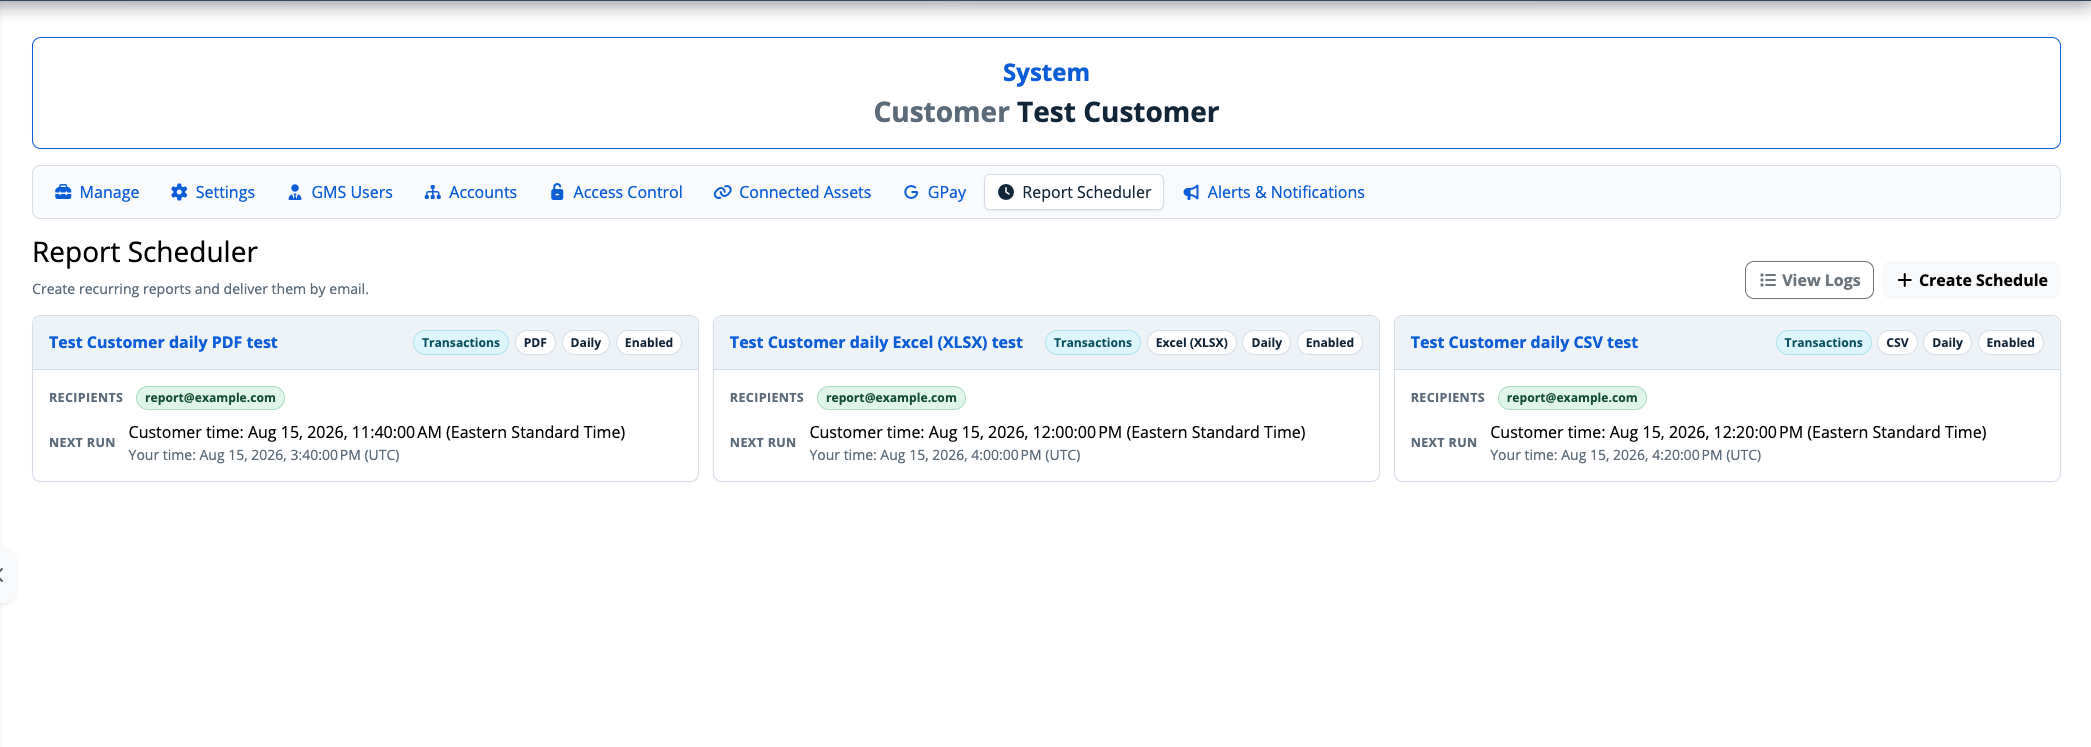This screenshot has height=747, width=2091.
Task: Click the GPay Google icon
Action: pos(911,192)
